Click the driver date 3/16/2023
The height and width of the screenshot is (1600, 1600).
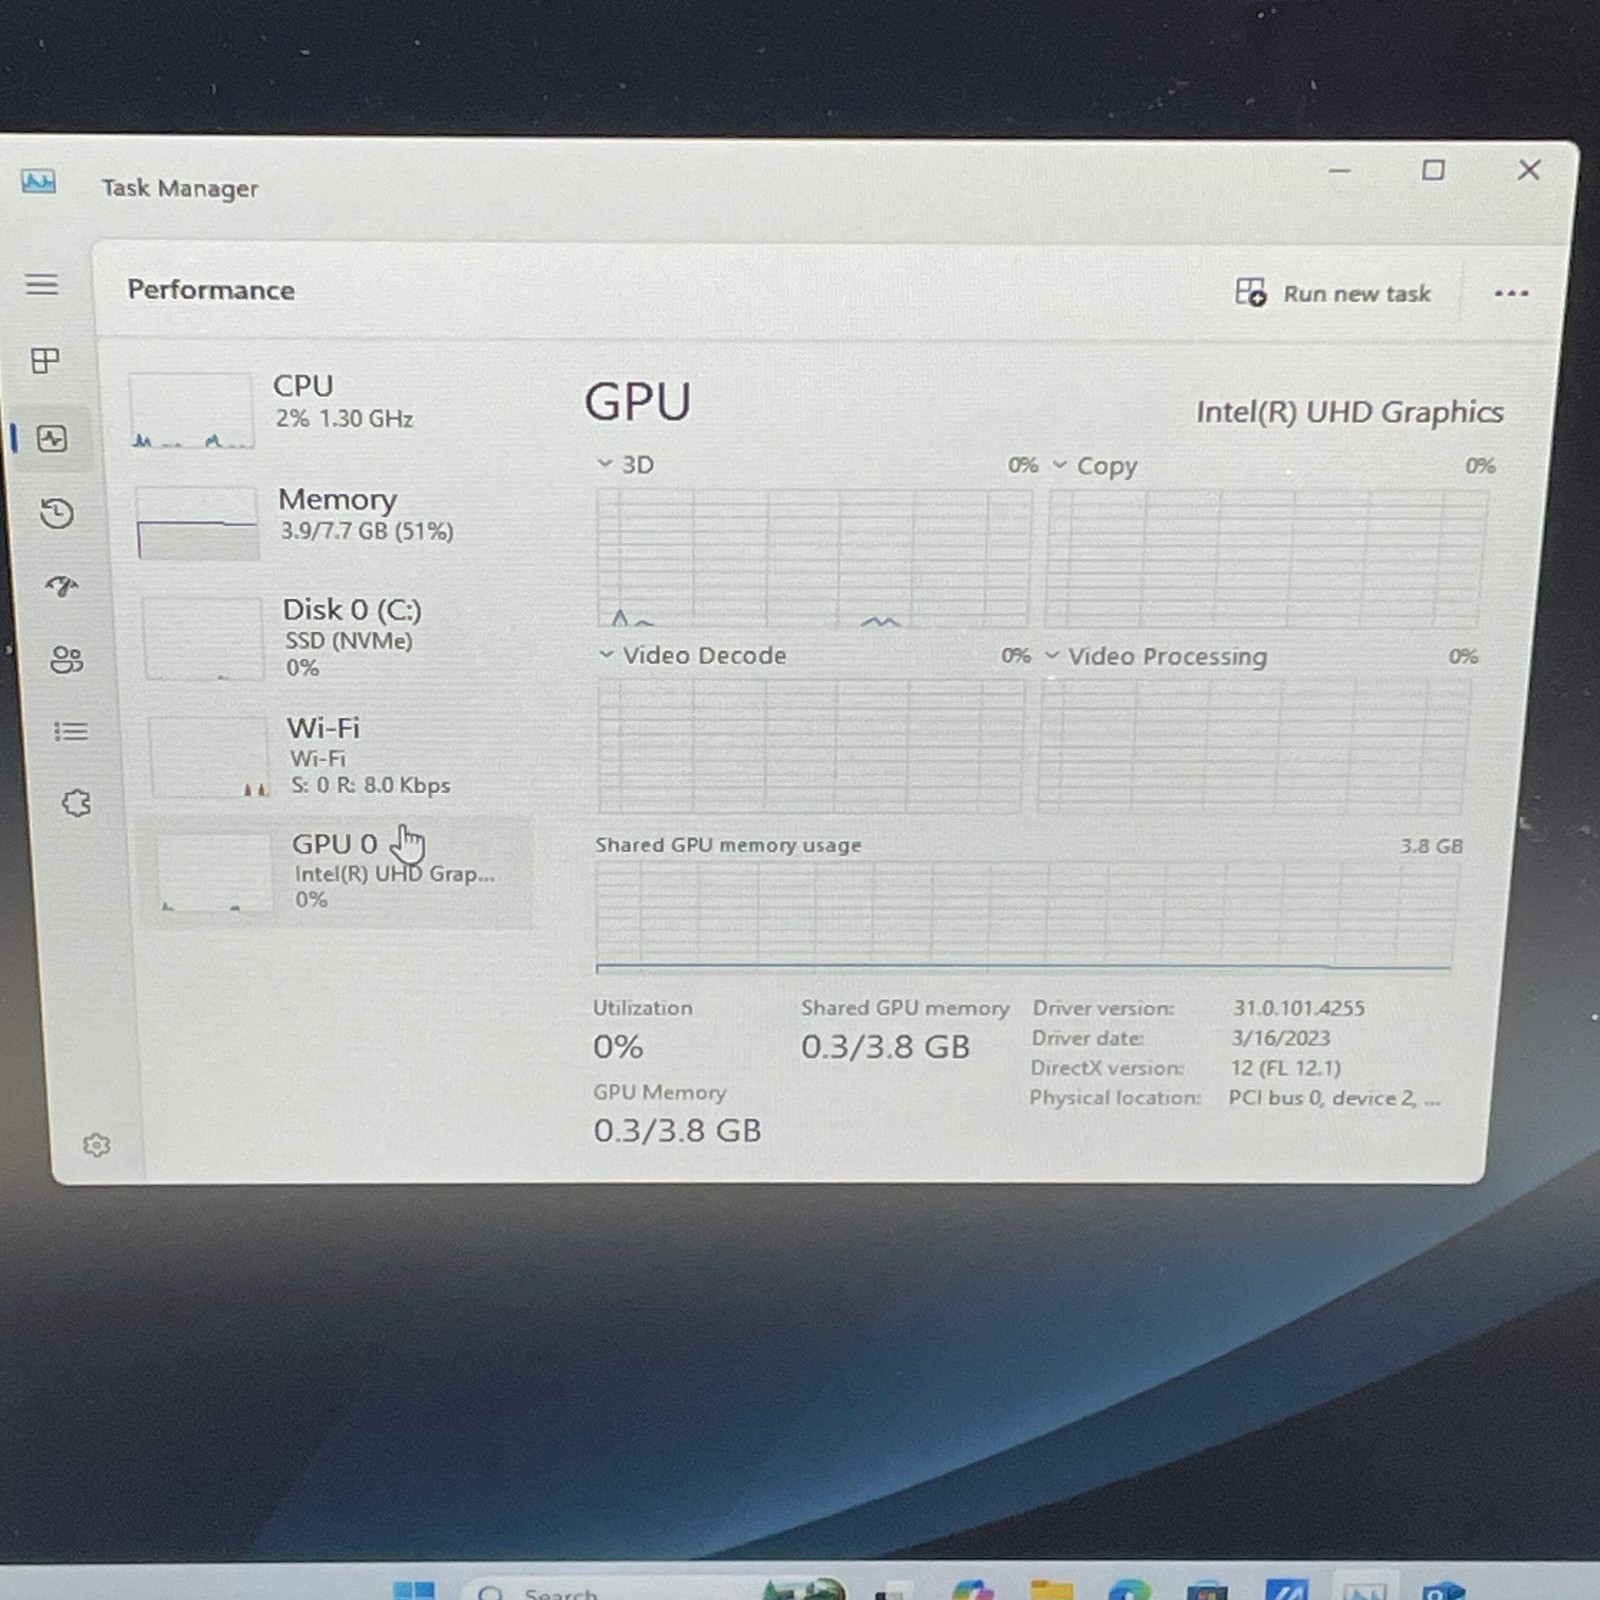click(x=1280, y=1038)
